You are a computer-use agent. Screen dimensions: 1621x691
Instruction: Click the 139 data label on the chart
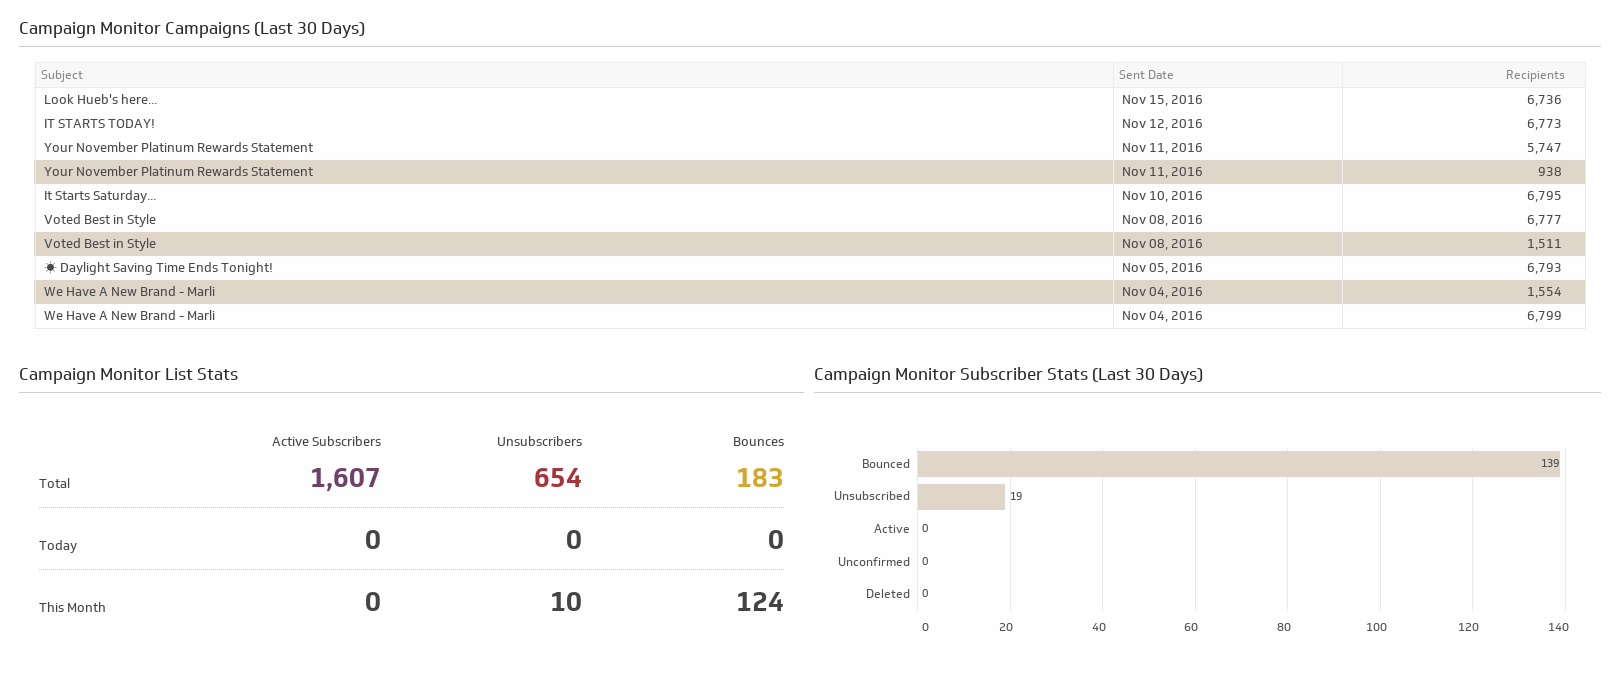pos(1550,464)
